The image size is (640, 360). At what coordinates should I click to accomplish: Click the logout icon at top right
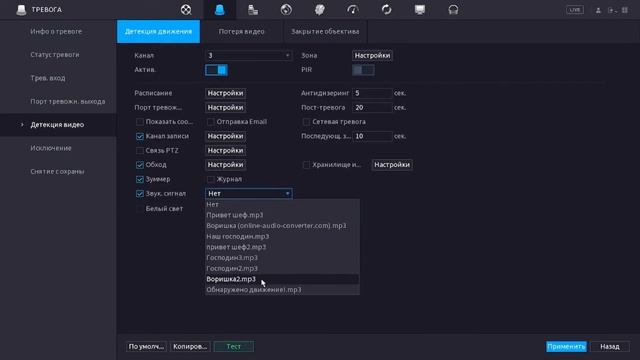[x=612, y=10]
